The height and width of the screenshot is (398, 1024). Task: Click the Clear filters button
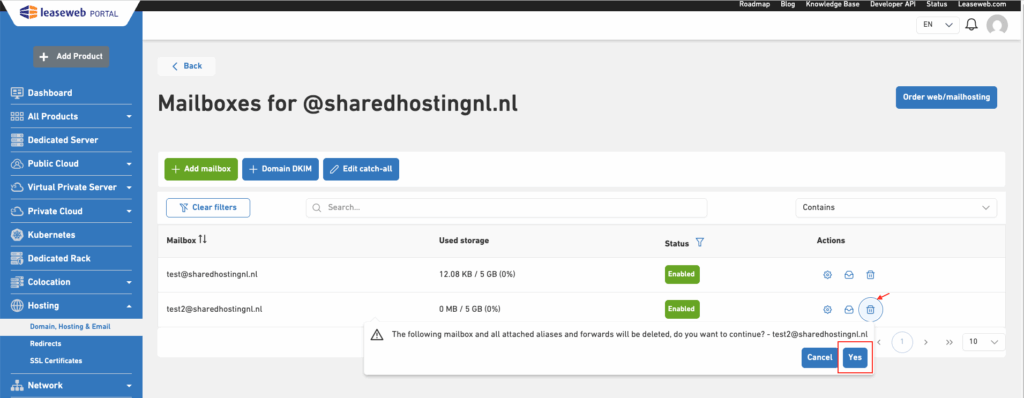[x=208, y=208]
